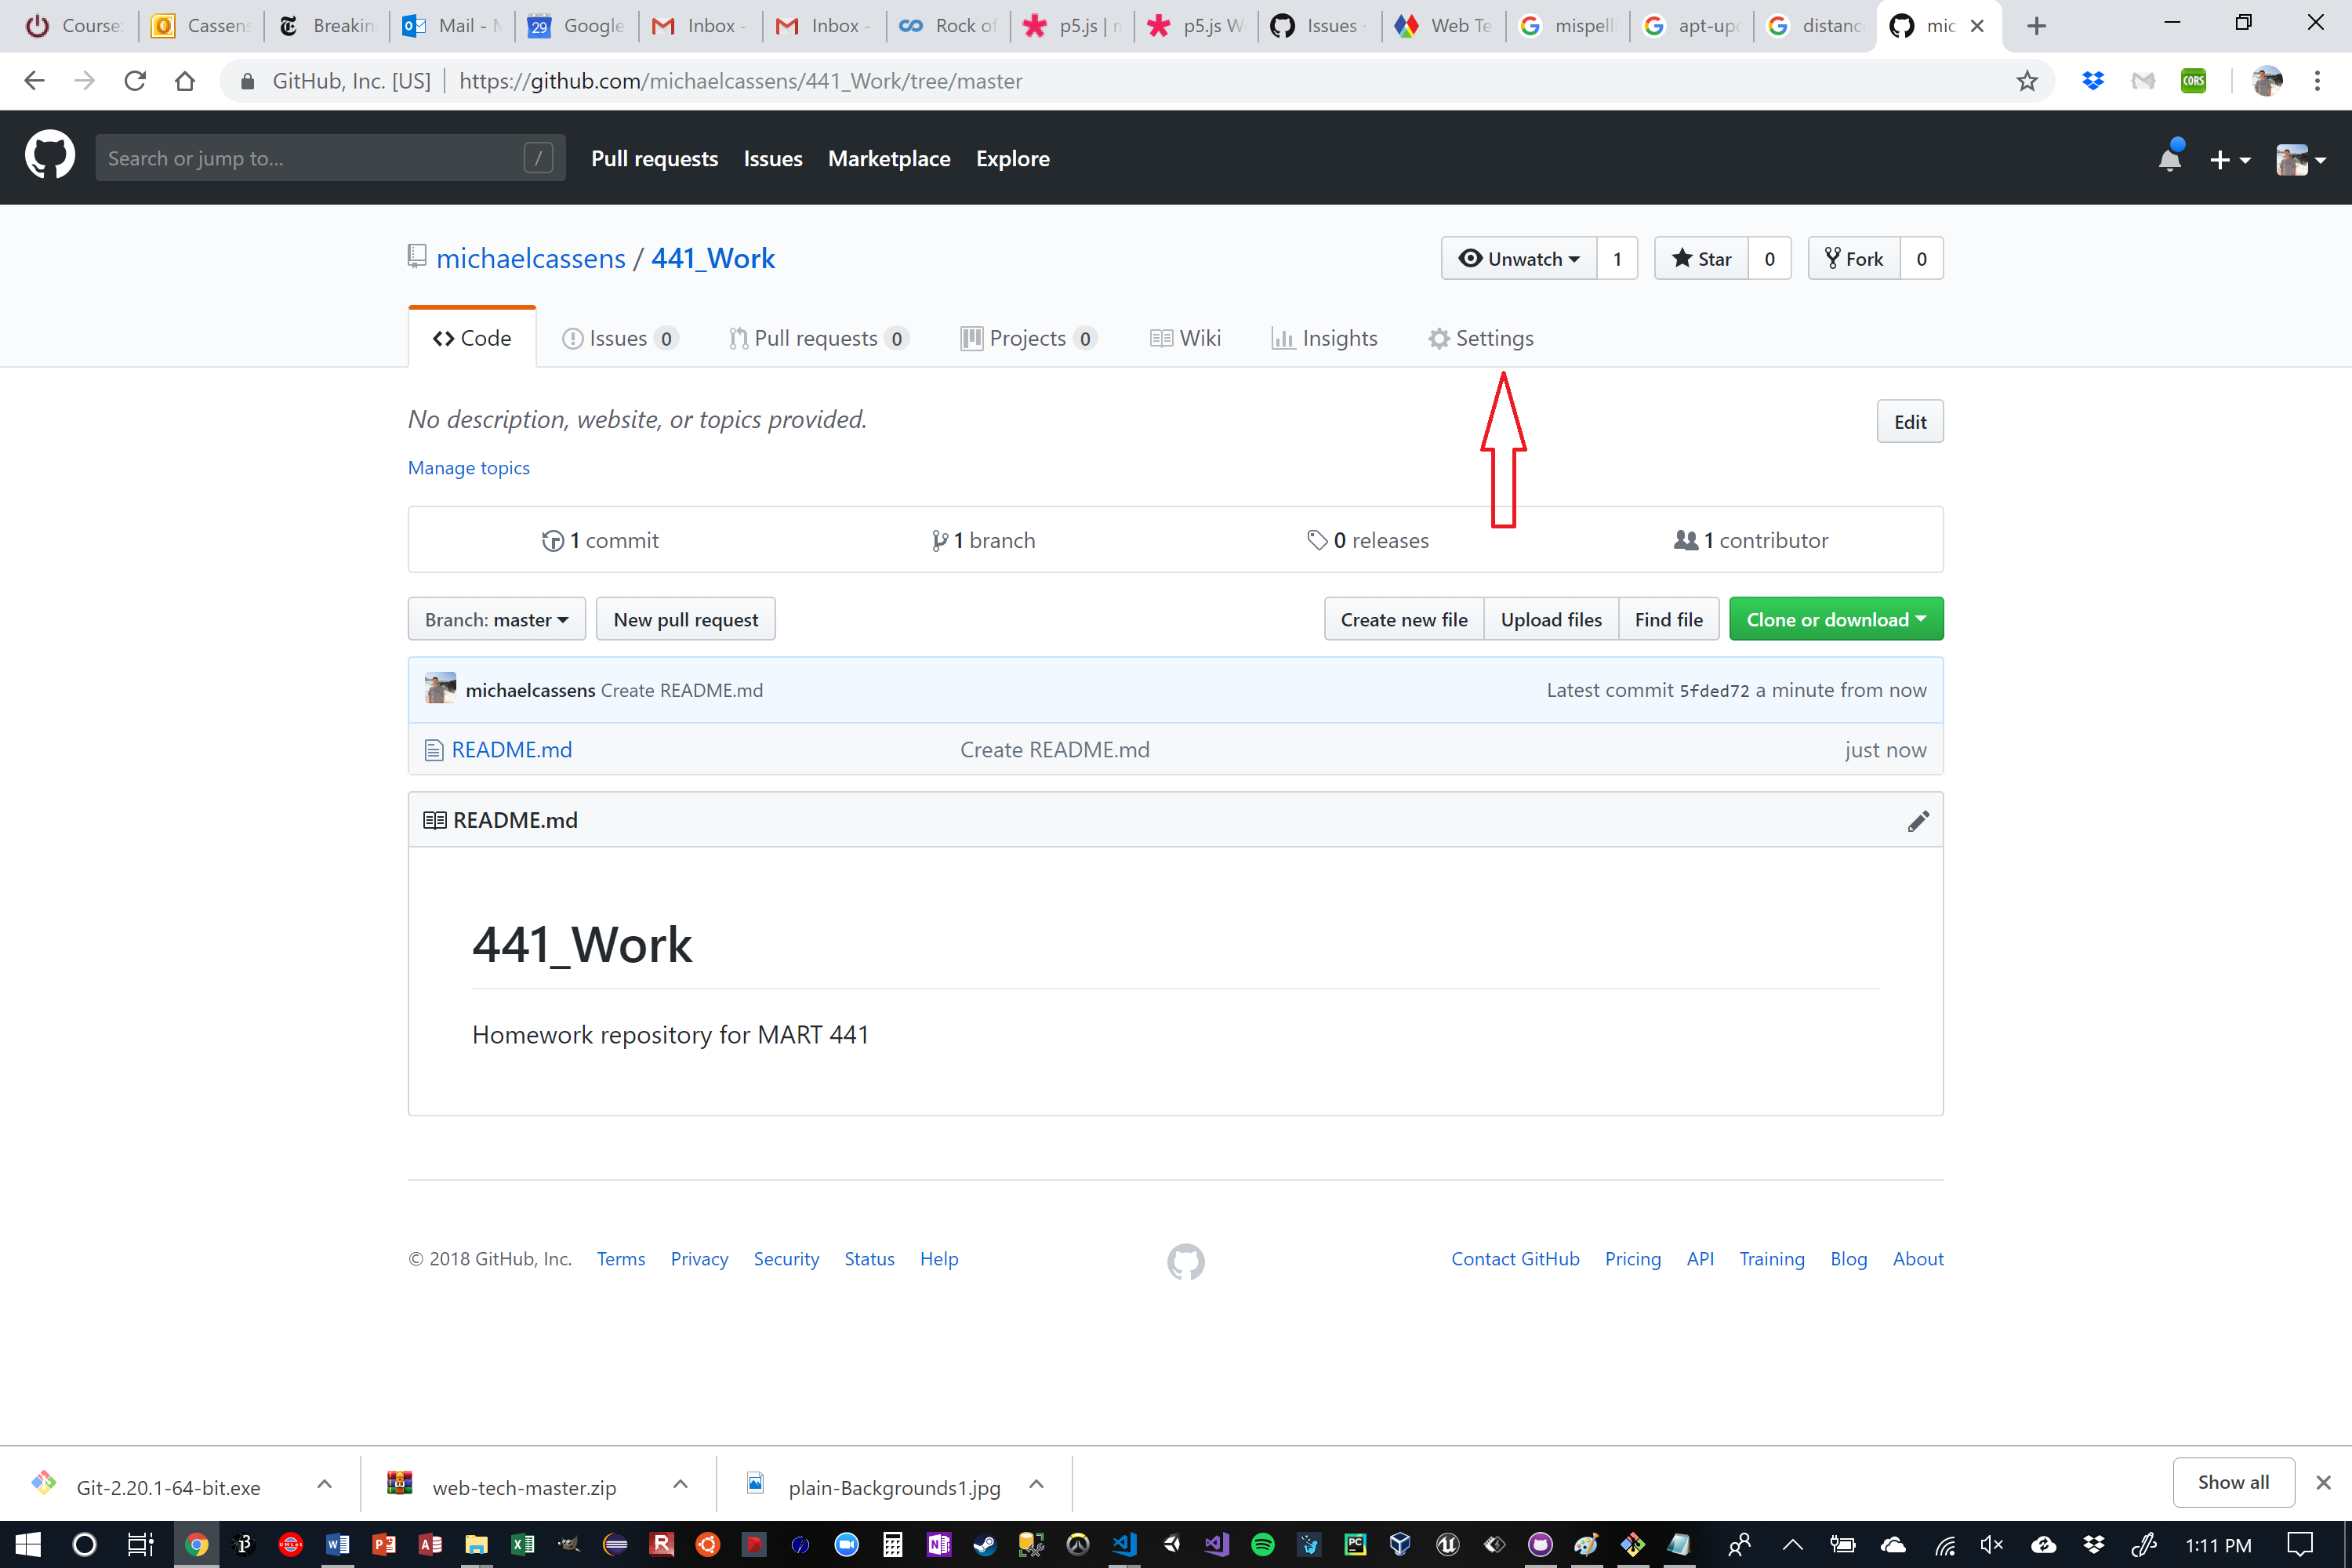
Task: Open Steam from the taskbar
Action: 985,1544
